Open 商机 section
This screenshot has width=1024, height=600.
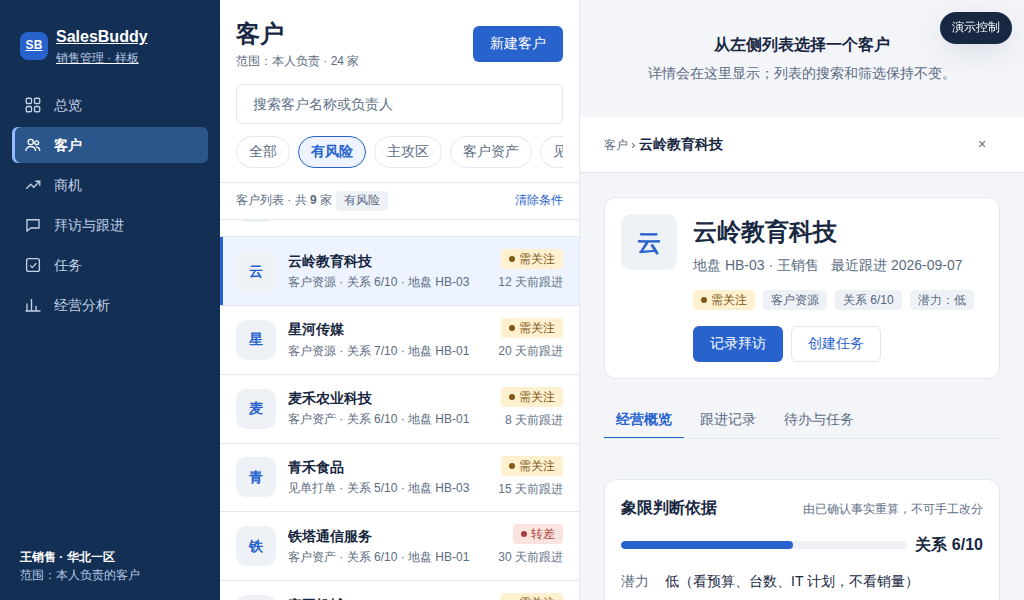(110, 185)
